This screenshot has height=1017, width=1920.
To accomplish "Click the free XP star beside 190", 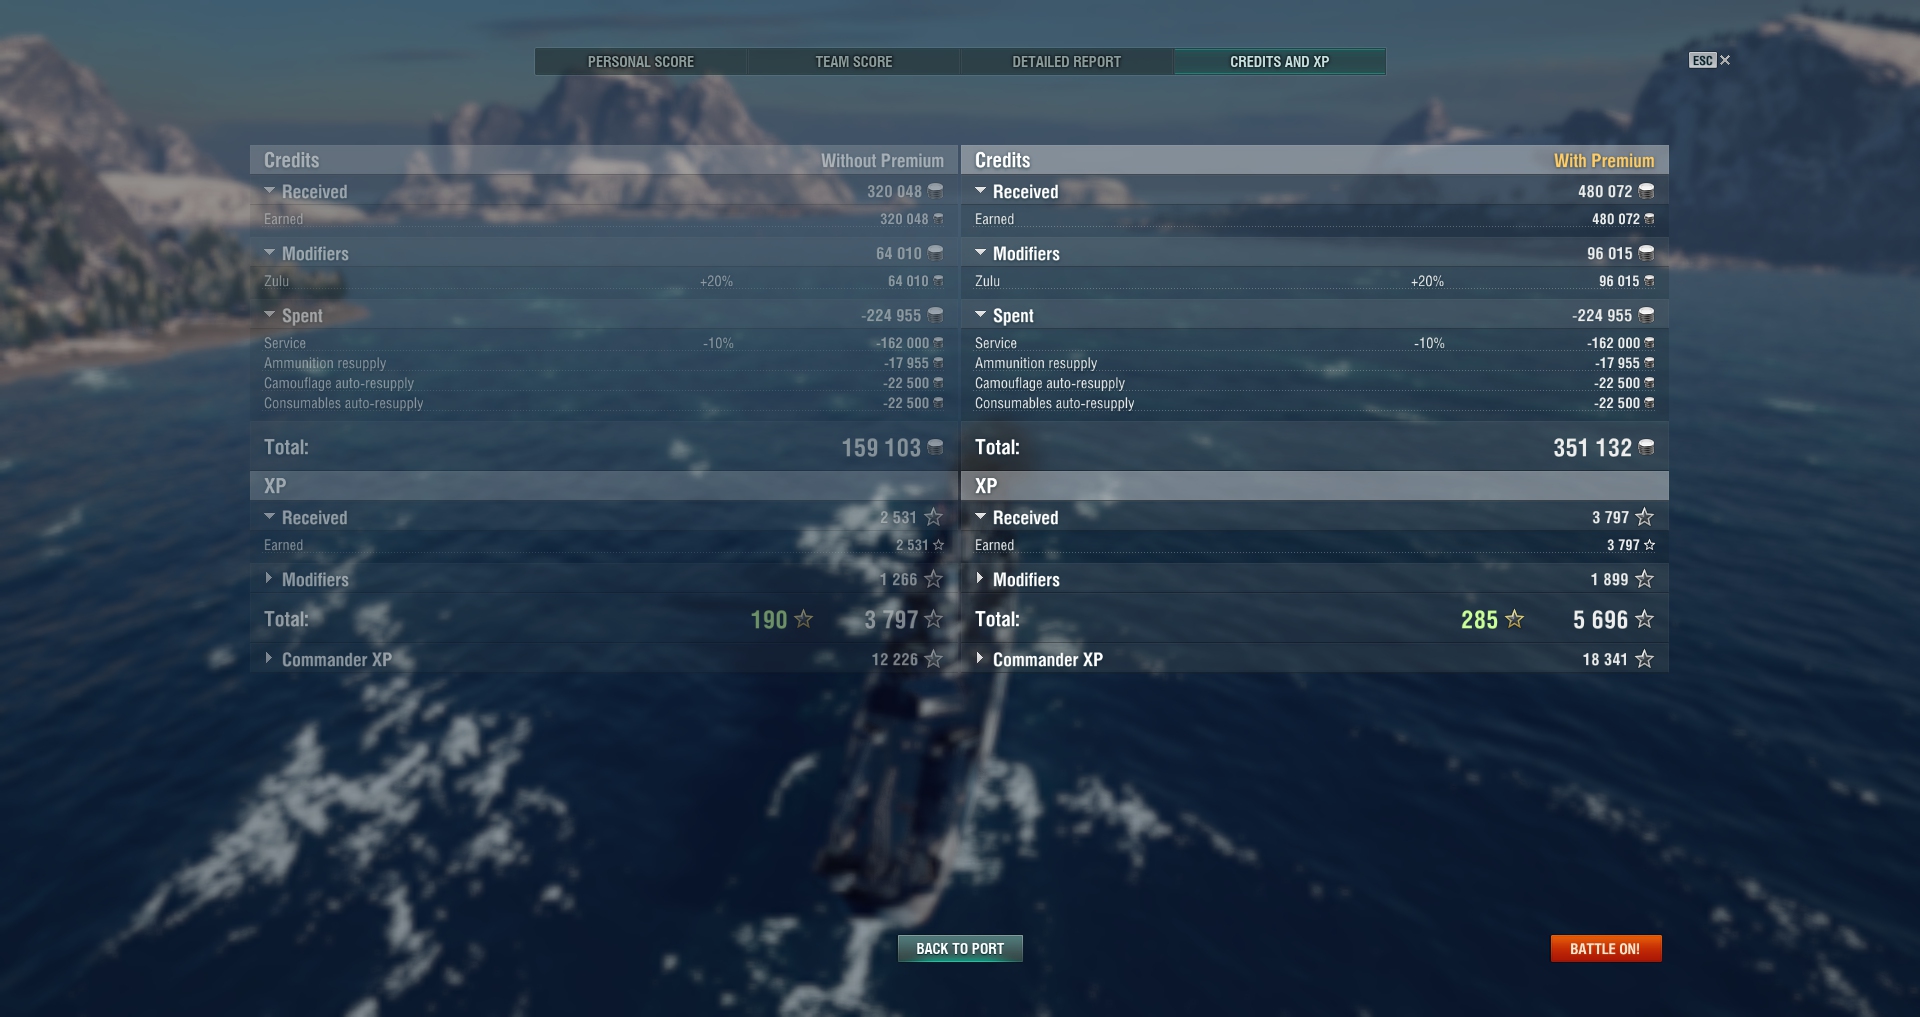I will point(803,619).
